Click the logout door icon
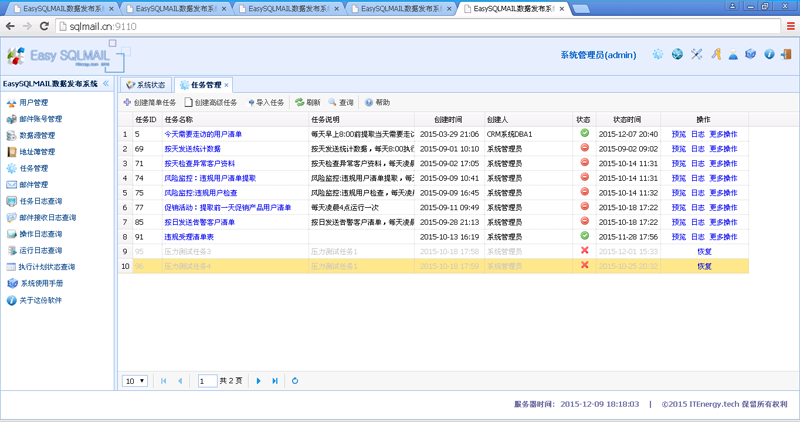 pyautogui.click(x=788, y=55)
